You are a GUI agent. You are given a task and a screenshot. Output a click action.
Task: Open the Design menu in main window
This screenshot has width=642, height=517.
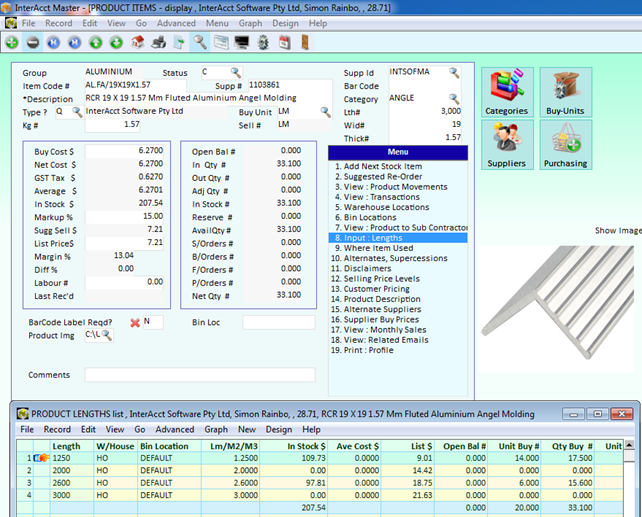pyautogui.click(x=285, y=23)
